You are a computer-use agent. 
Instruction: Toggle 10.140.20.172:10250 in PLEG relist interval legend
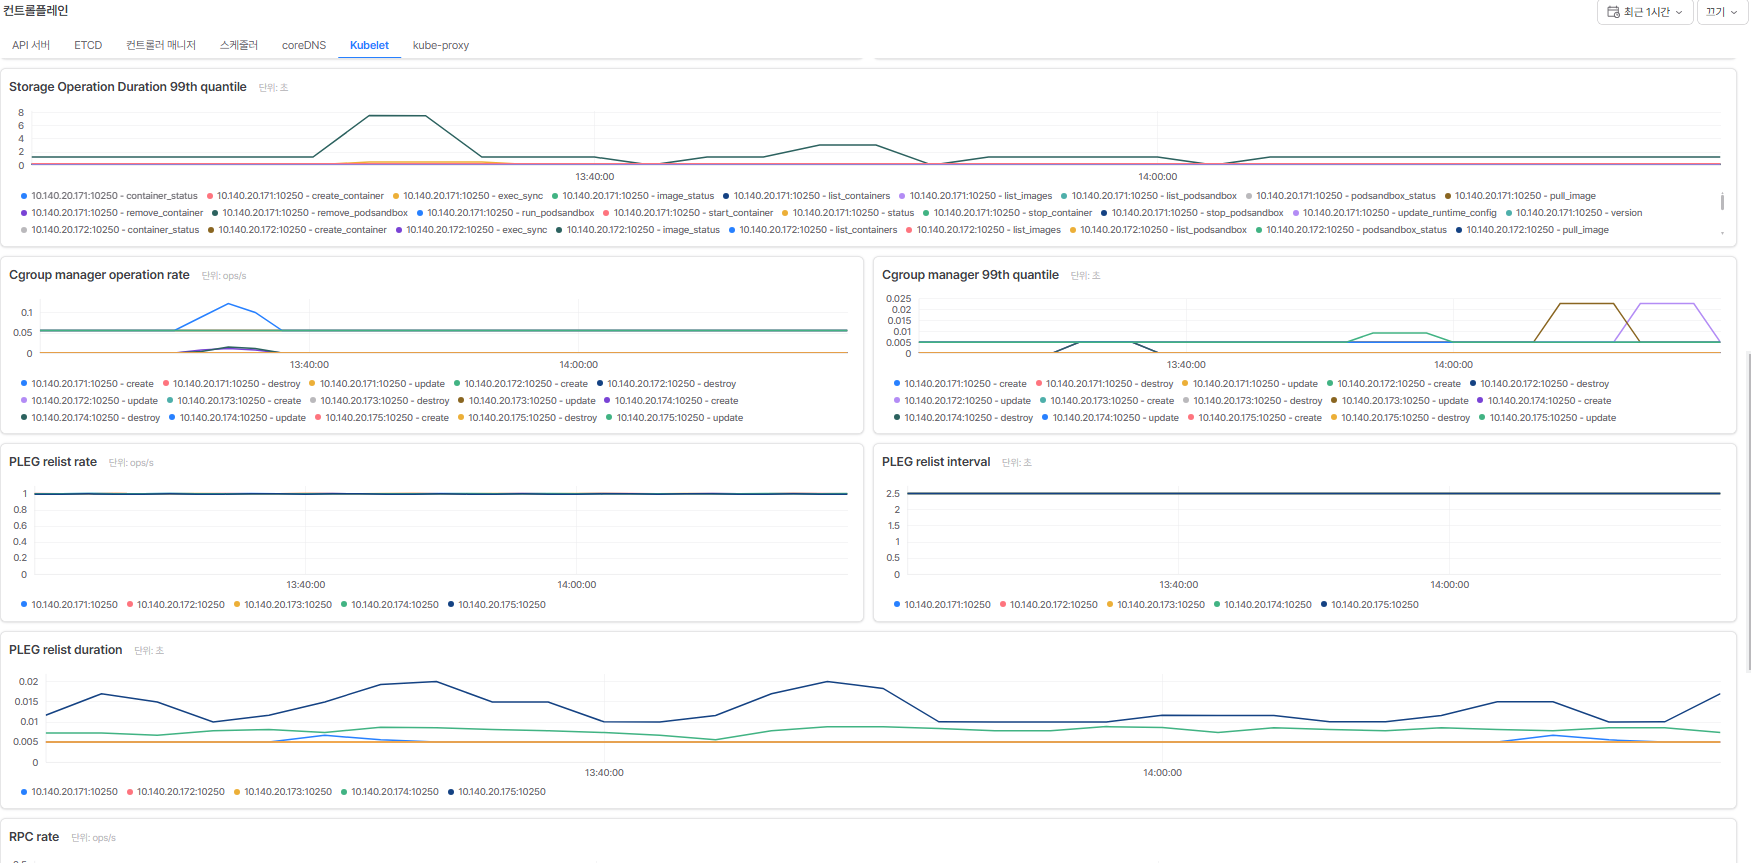[x=1049, y=605]
